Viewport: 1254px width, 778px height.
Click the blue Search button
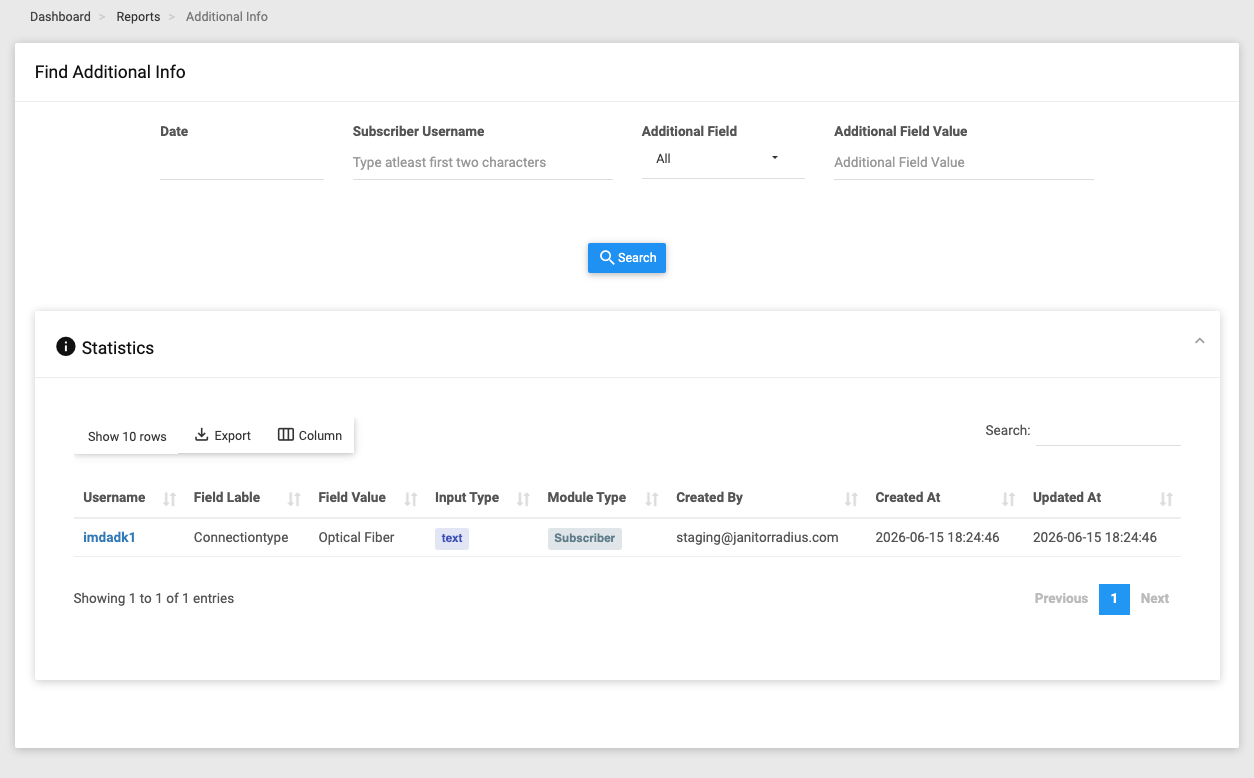(627, 258)
